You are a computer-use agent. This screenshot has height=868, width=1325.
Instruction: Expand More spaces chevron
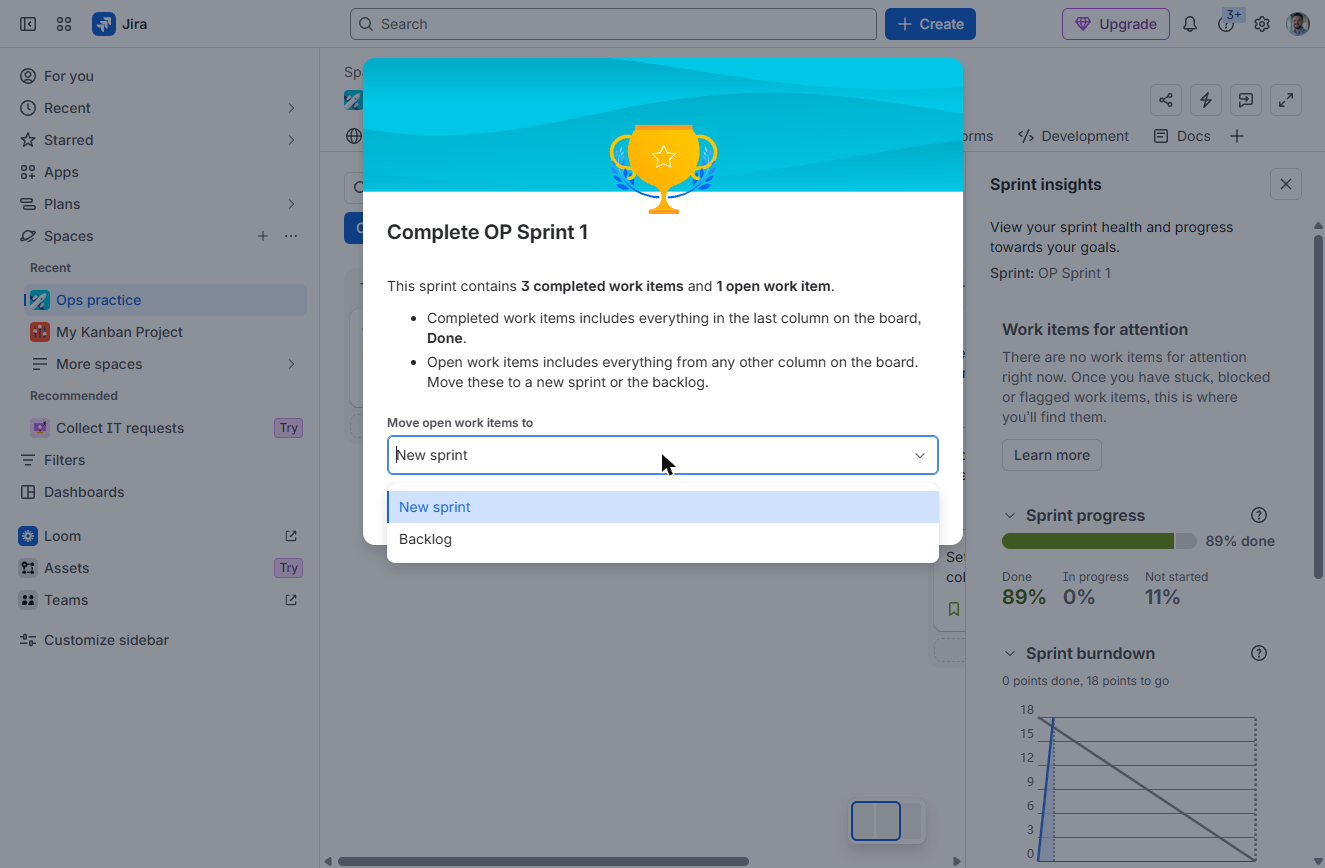[291, 364]
